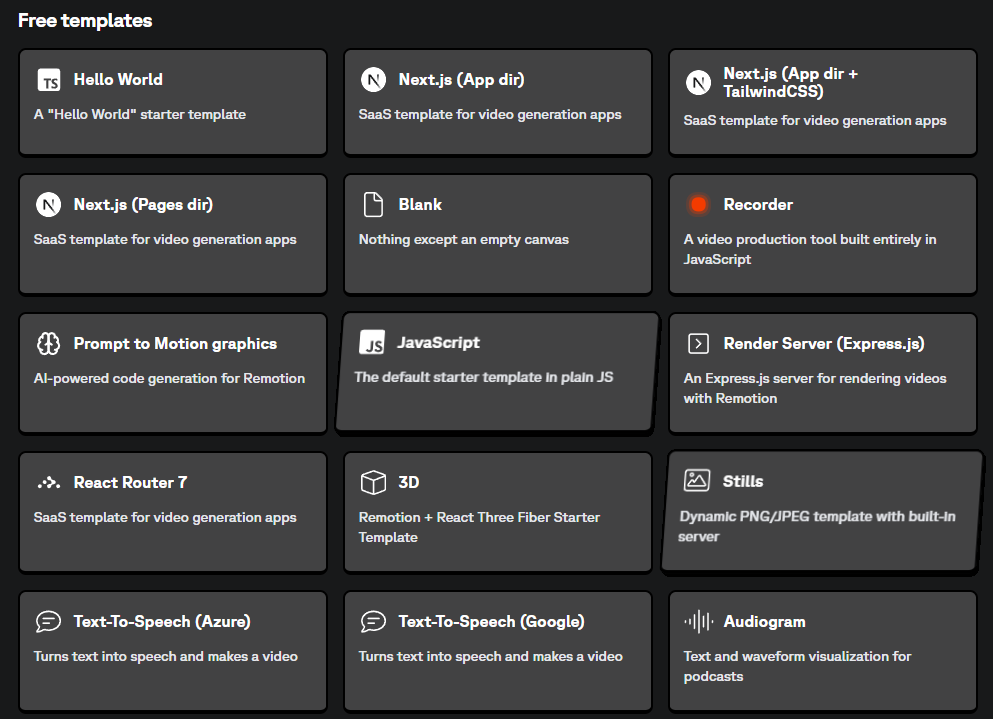Image resolution: width=993 pixels, height=719 pixels.
Task: Click the blank file icon on Blank card
Action: [373, 205]
